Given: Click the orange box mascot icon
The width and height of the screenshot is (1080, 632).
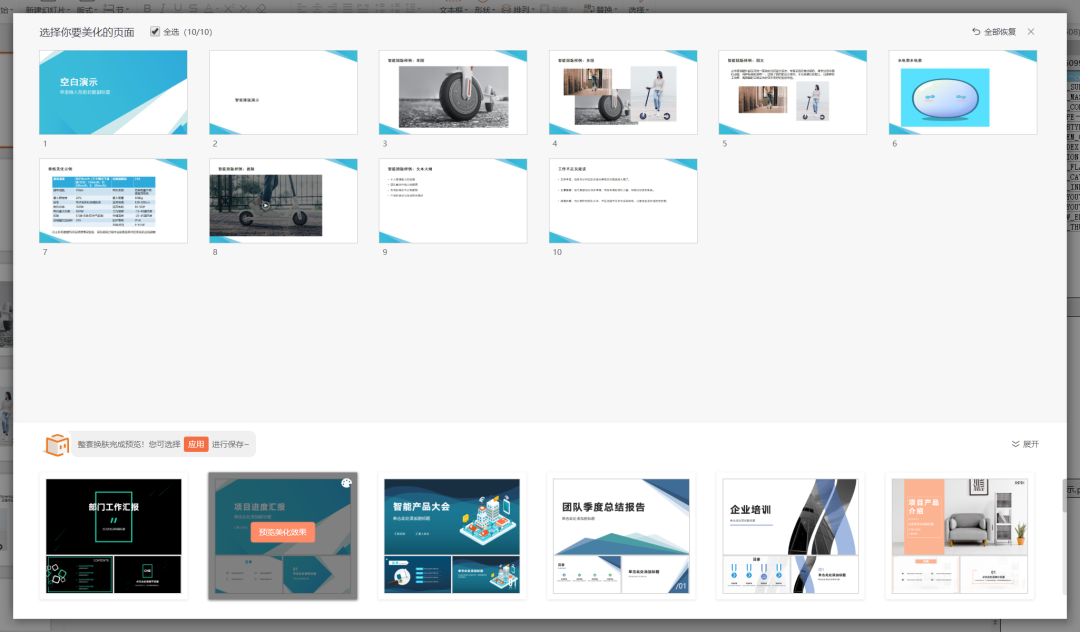Looking at the screenshot, I should tap(56, 445).
